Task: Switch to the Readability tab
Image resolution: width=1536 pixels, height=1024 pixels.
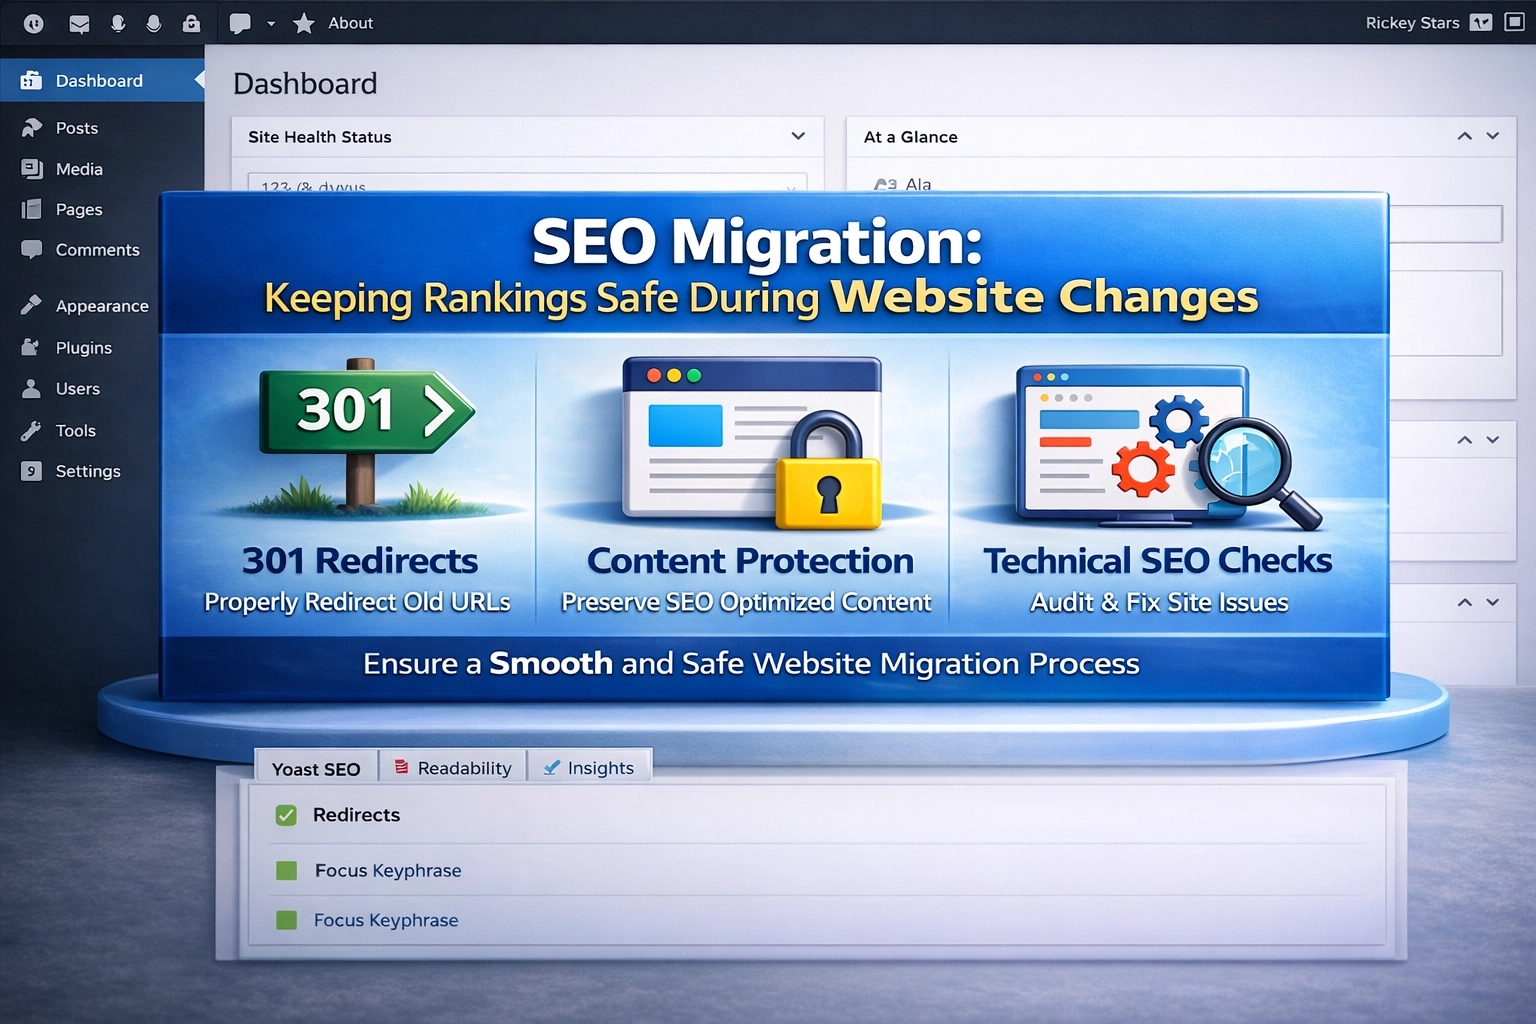Action: [x=453, y=768]
